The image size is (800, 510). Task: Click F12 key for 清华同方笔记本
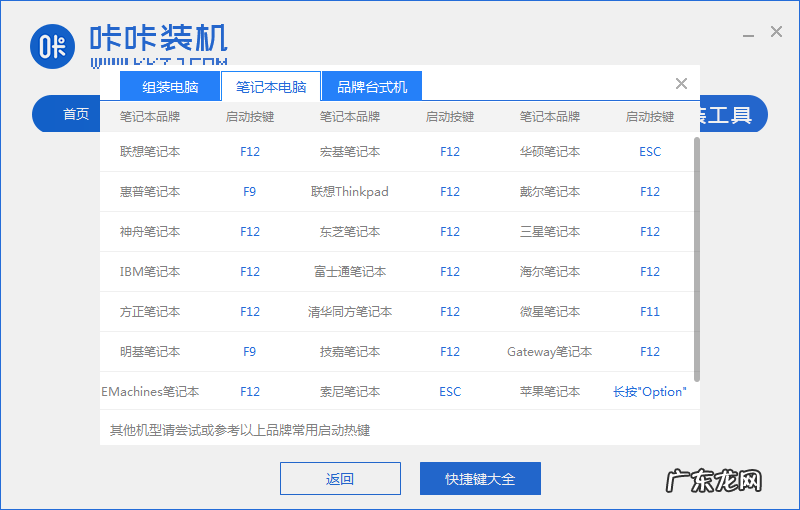(x=450, y=312)
